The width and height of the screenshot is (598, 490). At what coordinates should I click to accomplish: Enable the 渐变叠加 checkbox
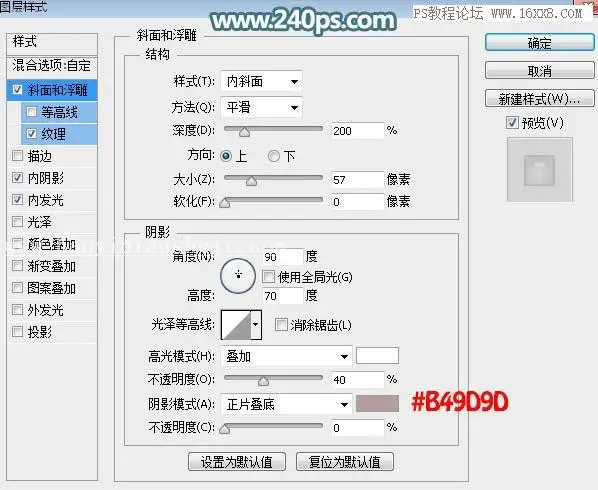(17, 265)
